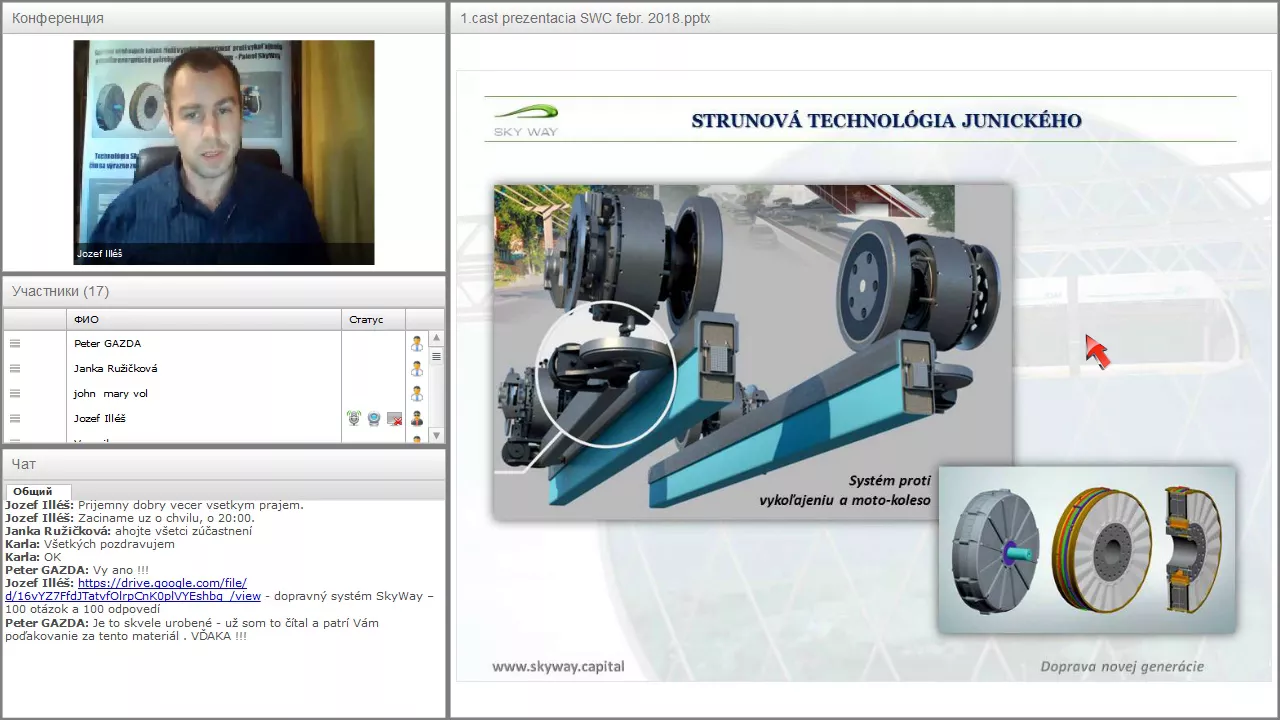
Task: Select the john mary vol participant name
Action: click(x=110, y=393)
